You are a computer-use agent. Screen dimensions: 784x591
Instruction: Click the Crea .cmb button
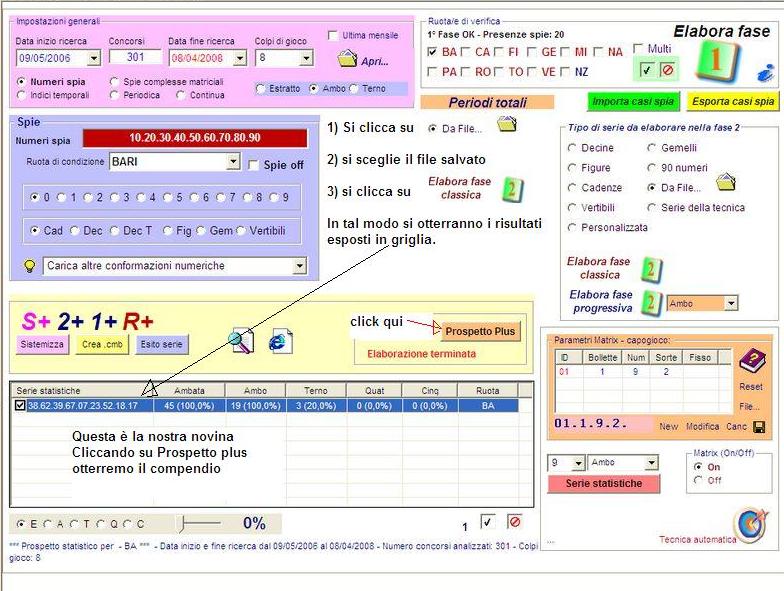coord(102,344)
